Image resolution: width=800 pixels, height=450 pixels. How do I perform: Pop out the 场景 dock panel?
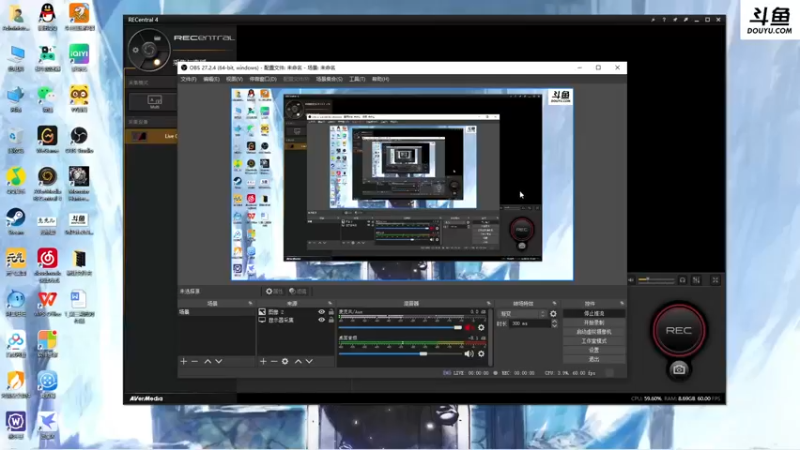tap(250, 304)
